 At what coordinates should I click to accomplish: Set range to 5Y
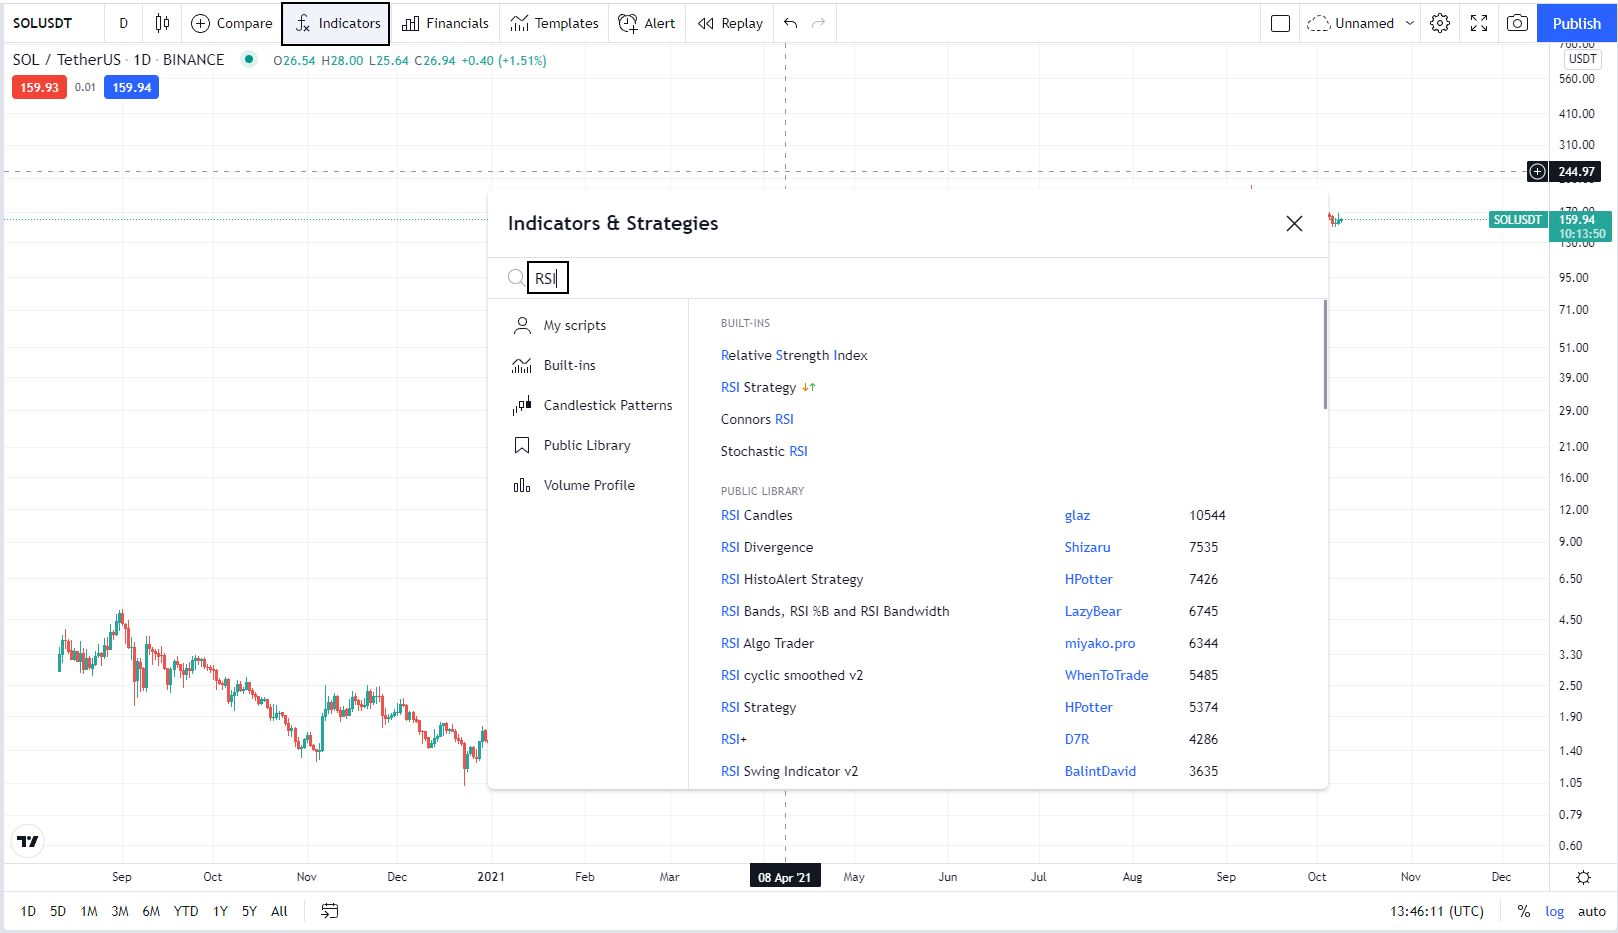coord(249,911)
